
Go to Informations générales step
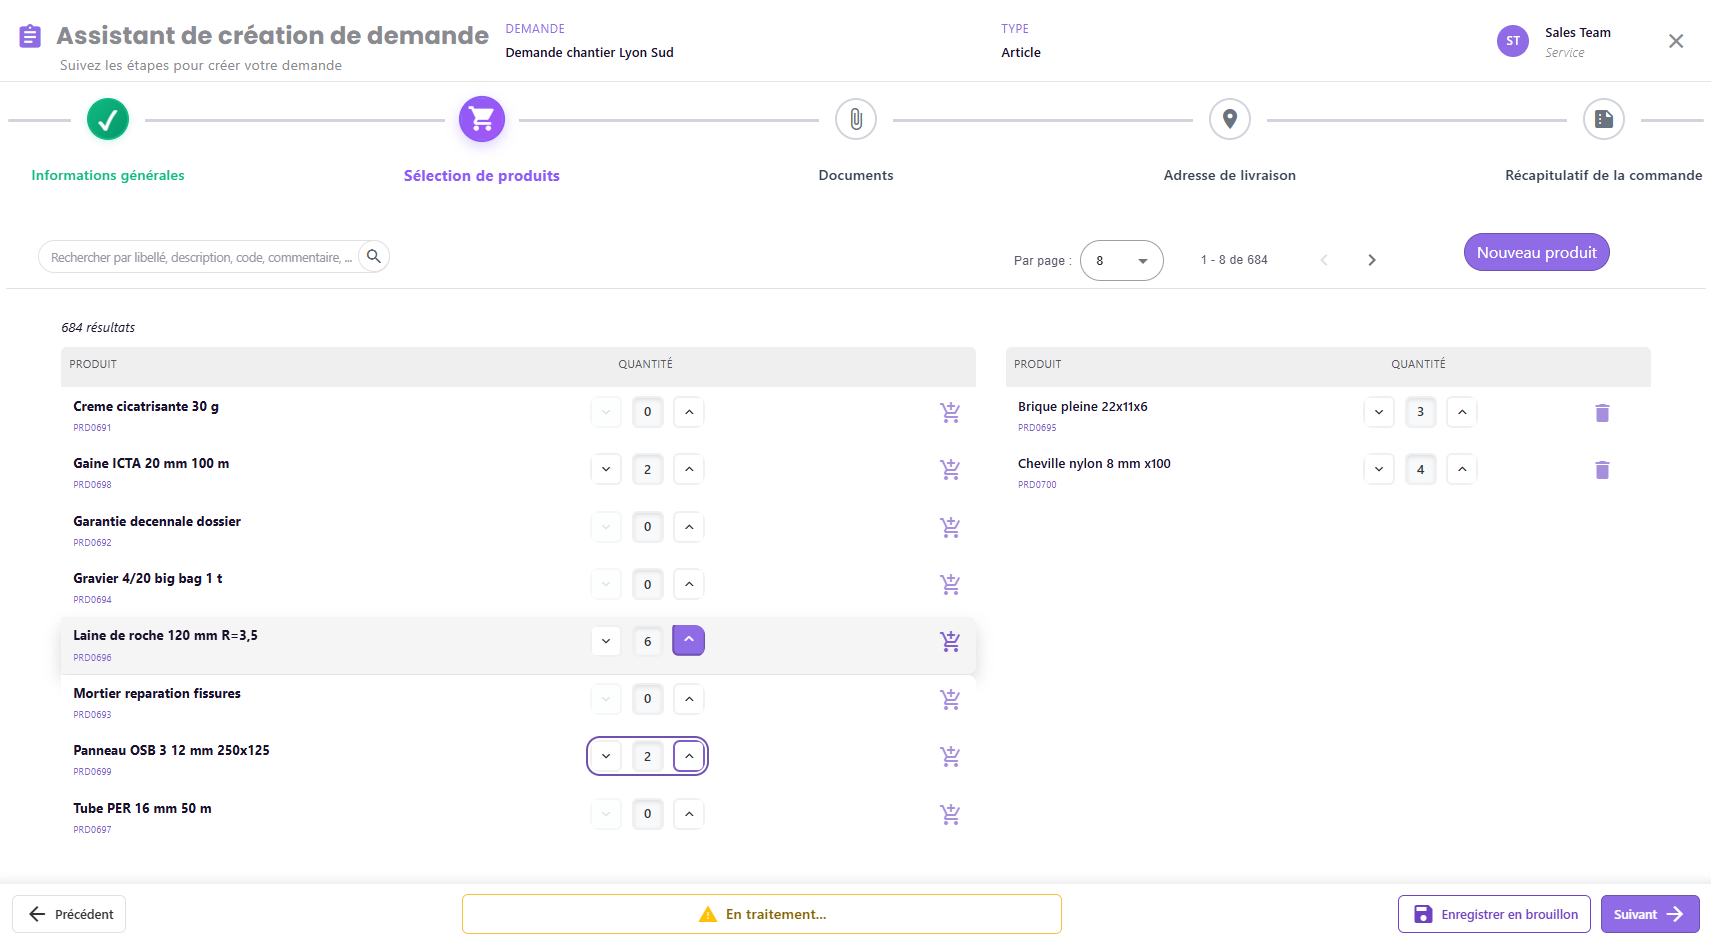point(108,175)
